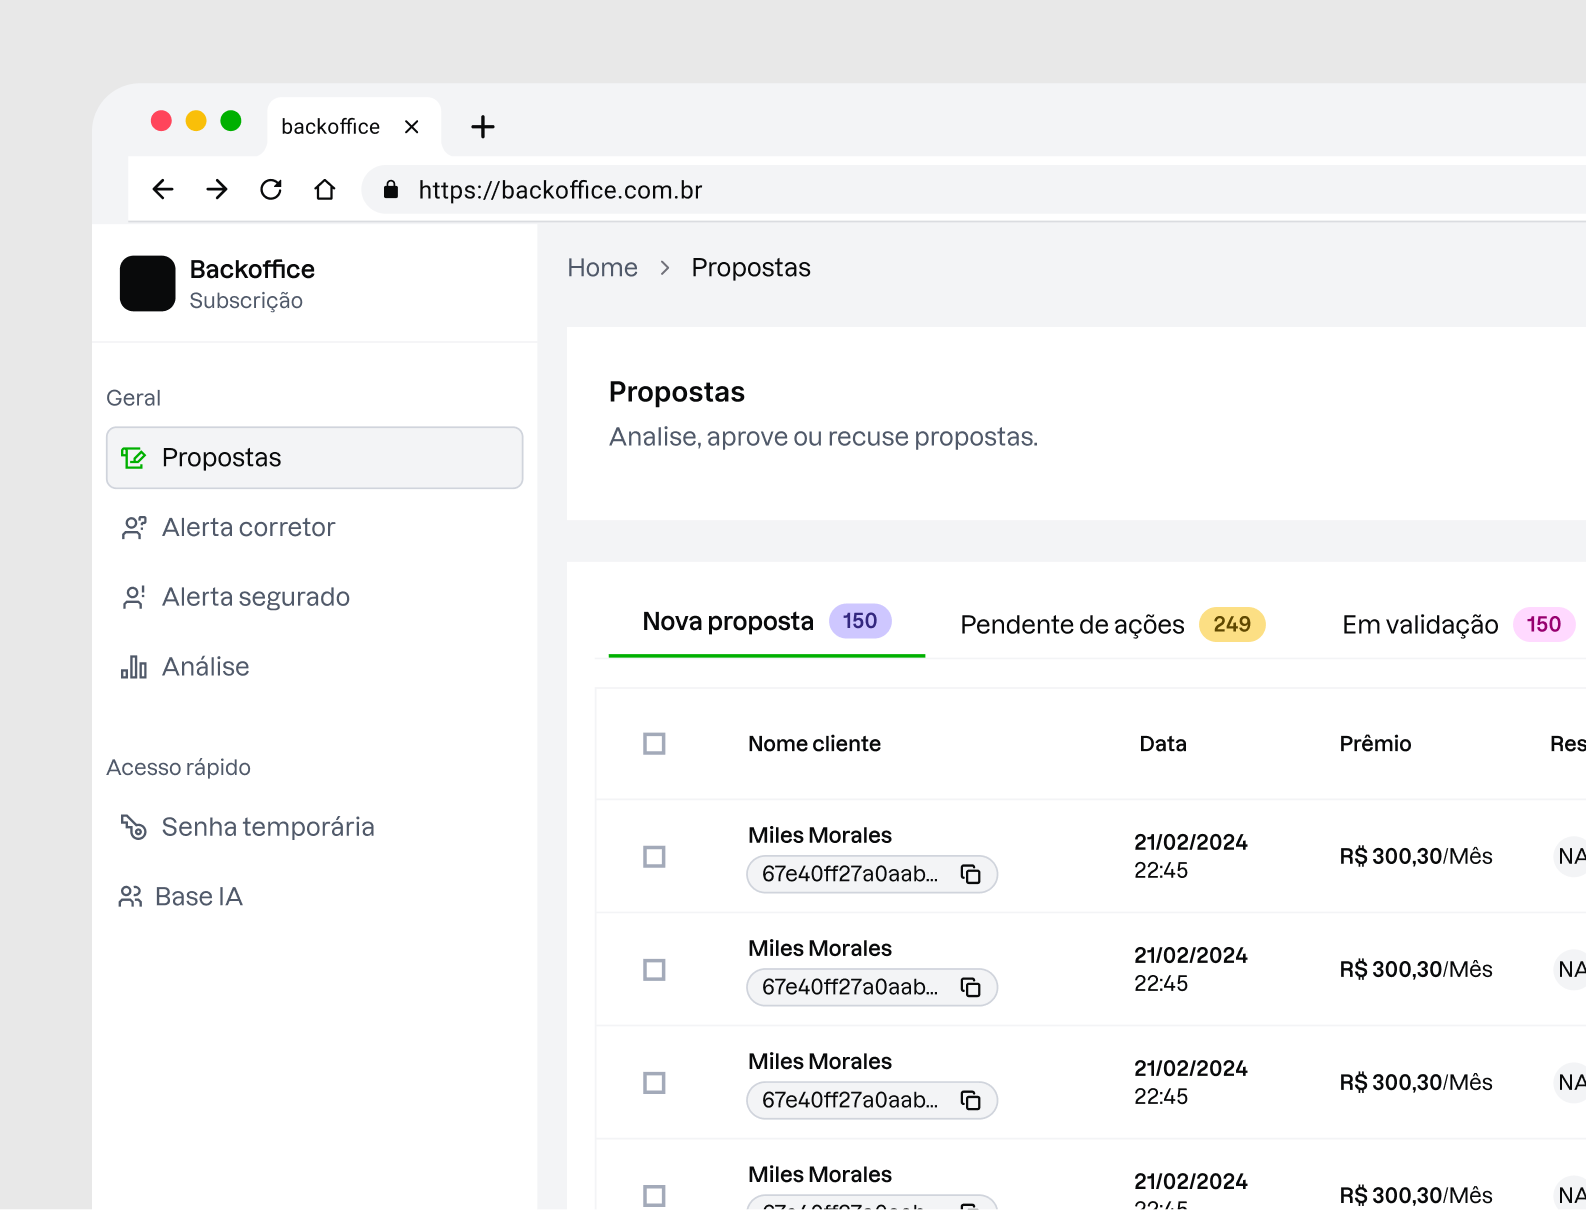Click the Análise bar chart icon
The image size is (1586, 1210).
point(134,667)
